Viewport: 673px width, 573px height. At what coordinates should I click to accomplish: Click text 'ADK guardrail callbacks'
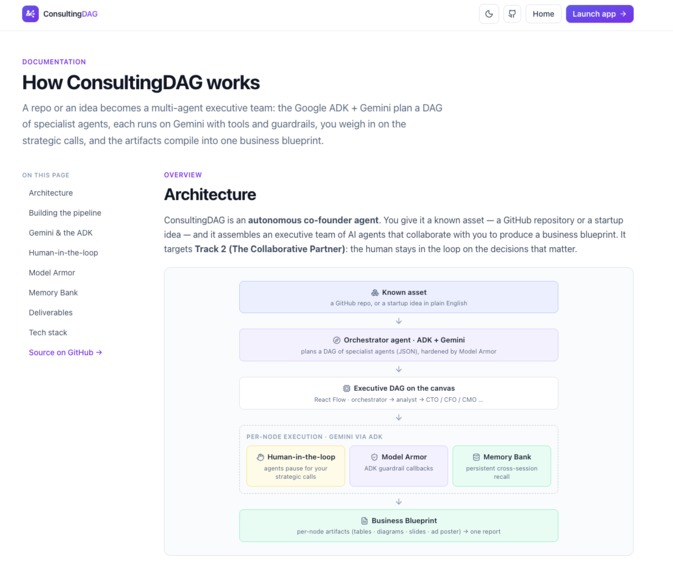pyautogui.click(x=399, y=468)
